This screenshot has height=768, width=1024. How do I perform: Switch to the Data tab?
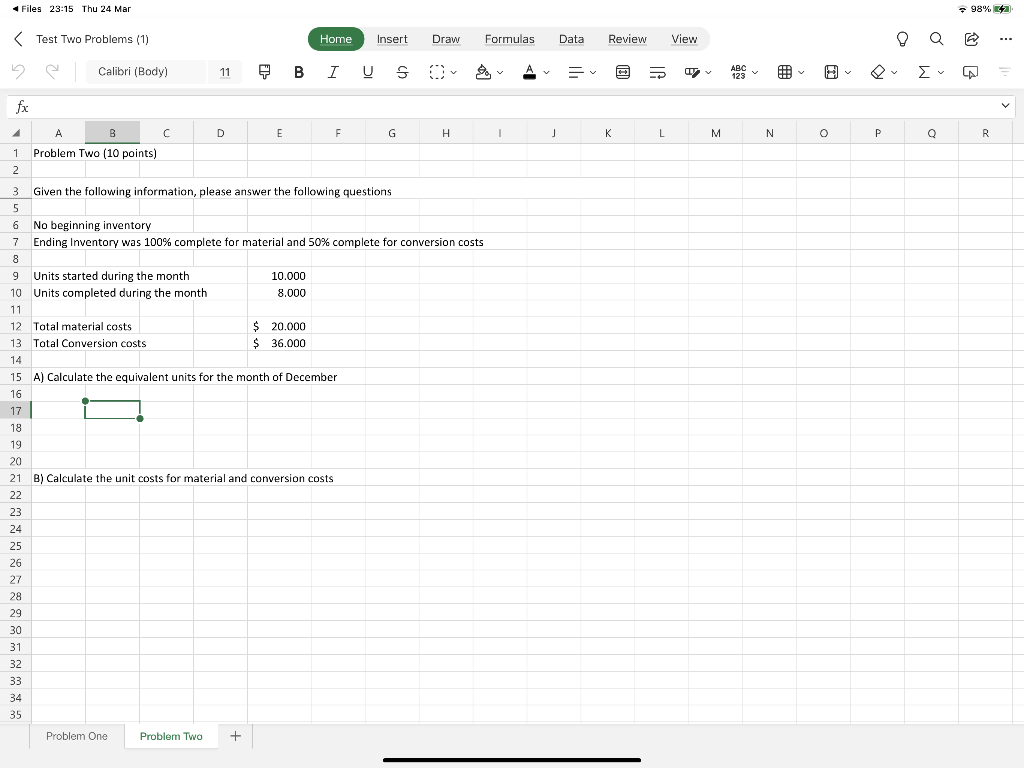point(571,39)
